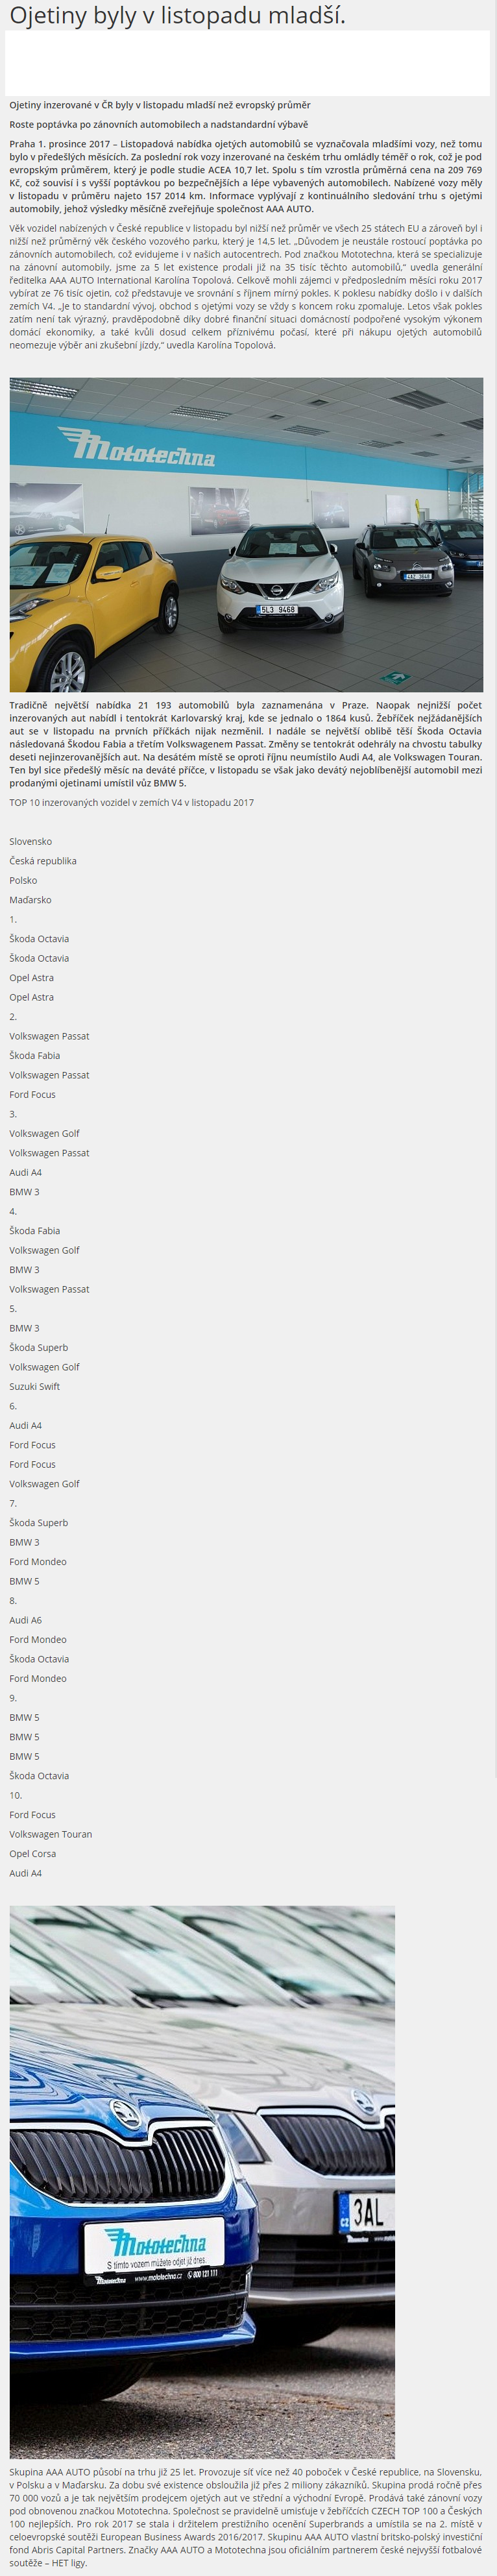Select the "Slovensko" column heading
Image resolution: width=497 pixels, height=2576 pixels.
coord(31,841)
